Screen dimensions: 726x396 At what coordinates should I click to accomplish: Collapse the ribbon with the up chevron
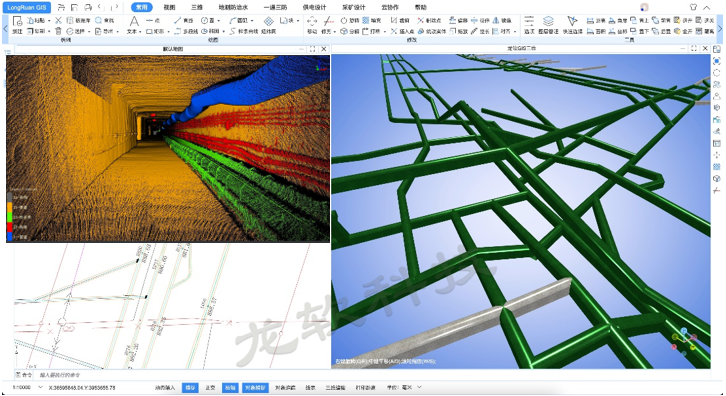tap(707, 7)
